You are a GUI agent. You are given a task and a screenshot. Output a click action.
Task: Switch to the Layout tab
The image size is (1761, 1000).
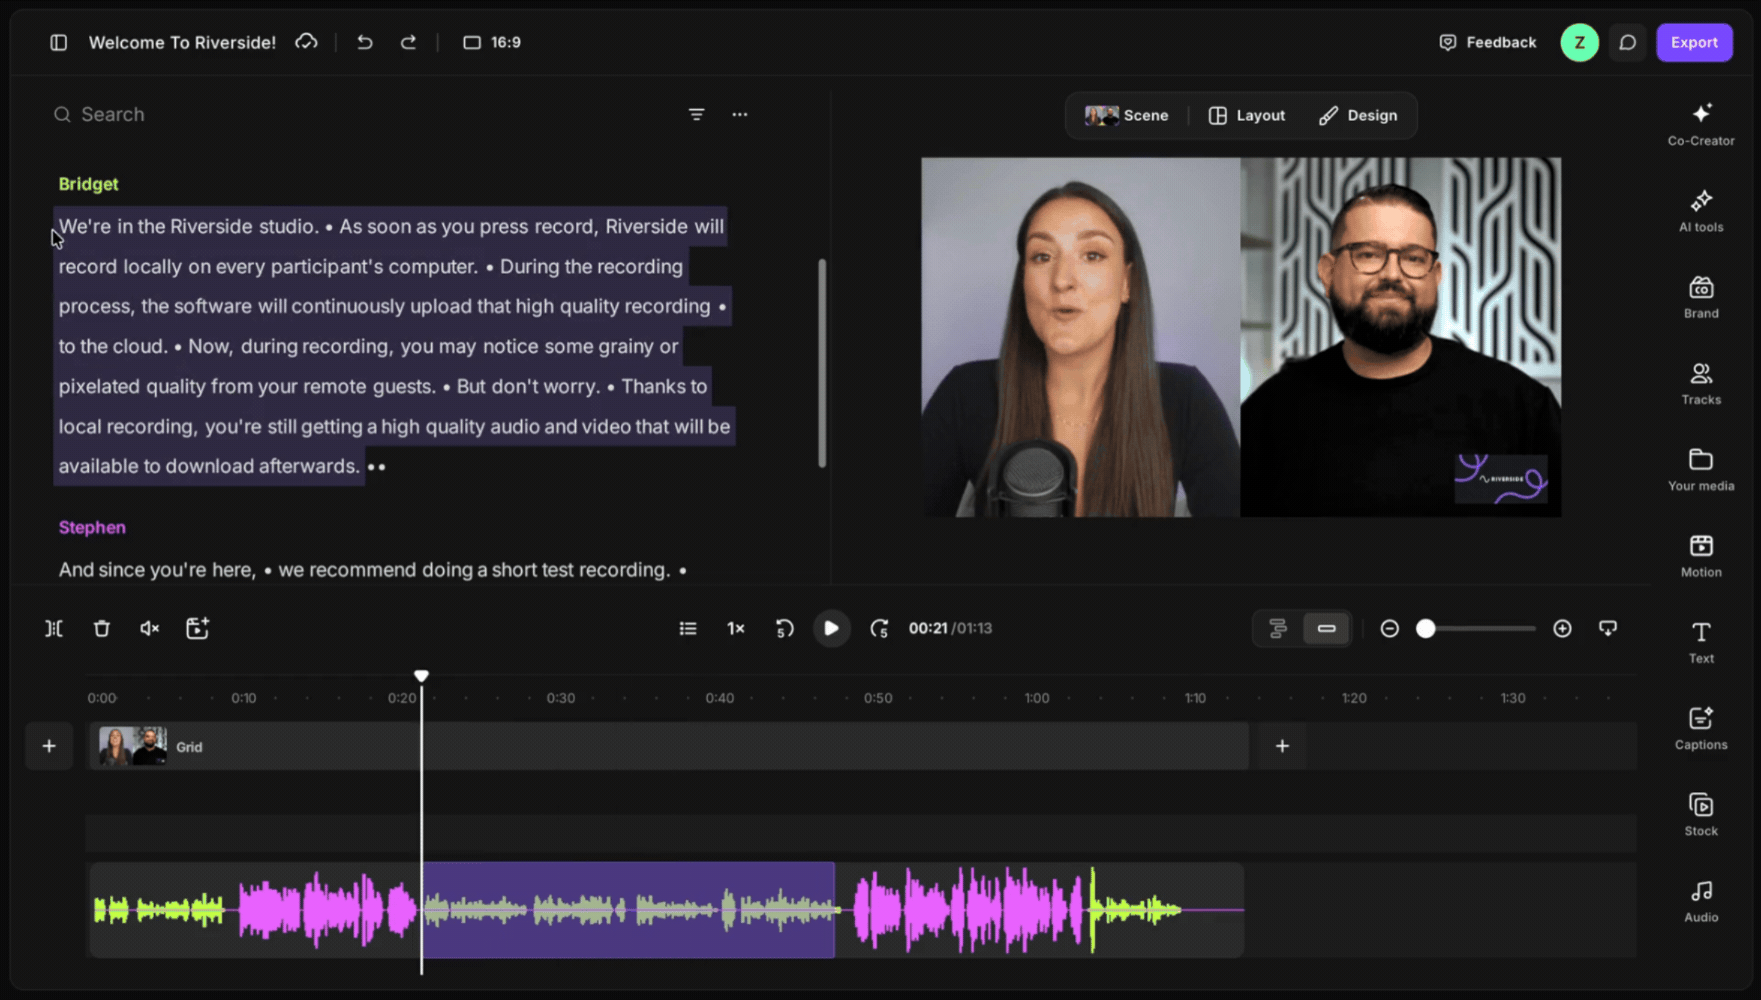1247,115
